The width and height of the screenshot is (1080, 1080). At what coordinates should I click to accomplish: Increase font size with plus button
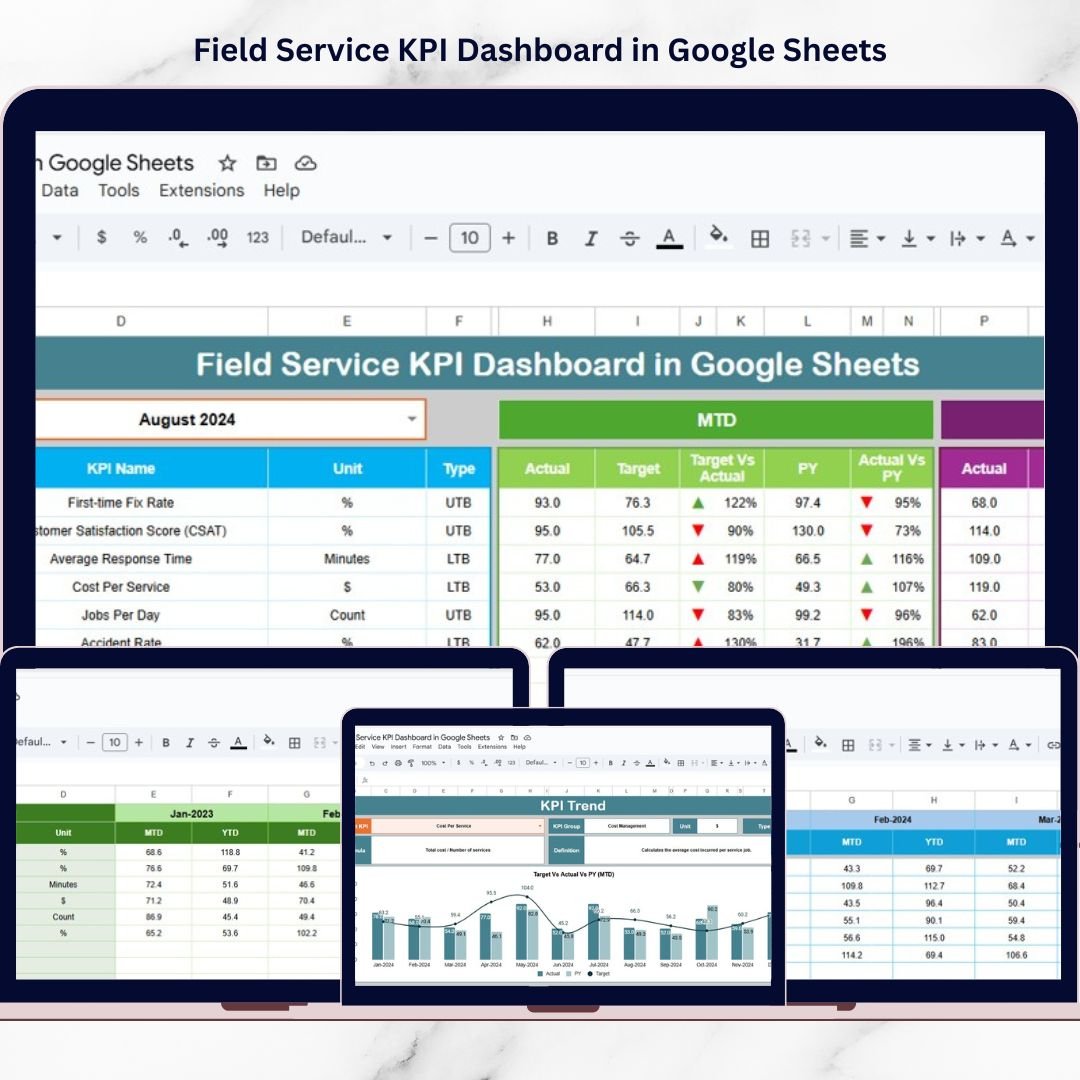(x=509, y=238)
